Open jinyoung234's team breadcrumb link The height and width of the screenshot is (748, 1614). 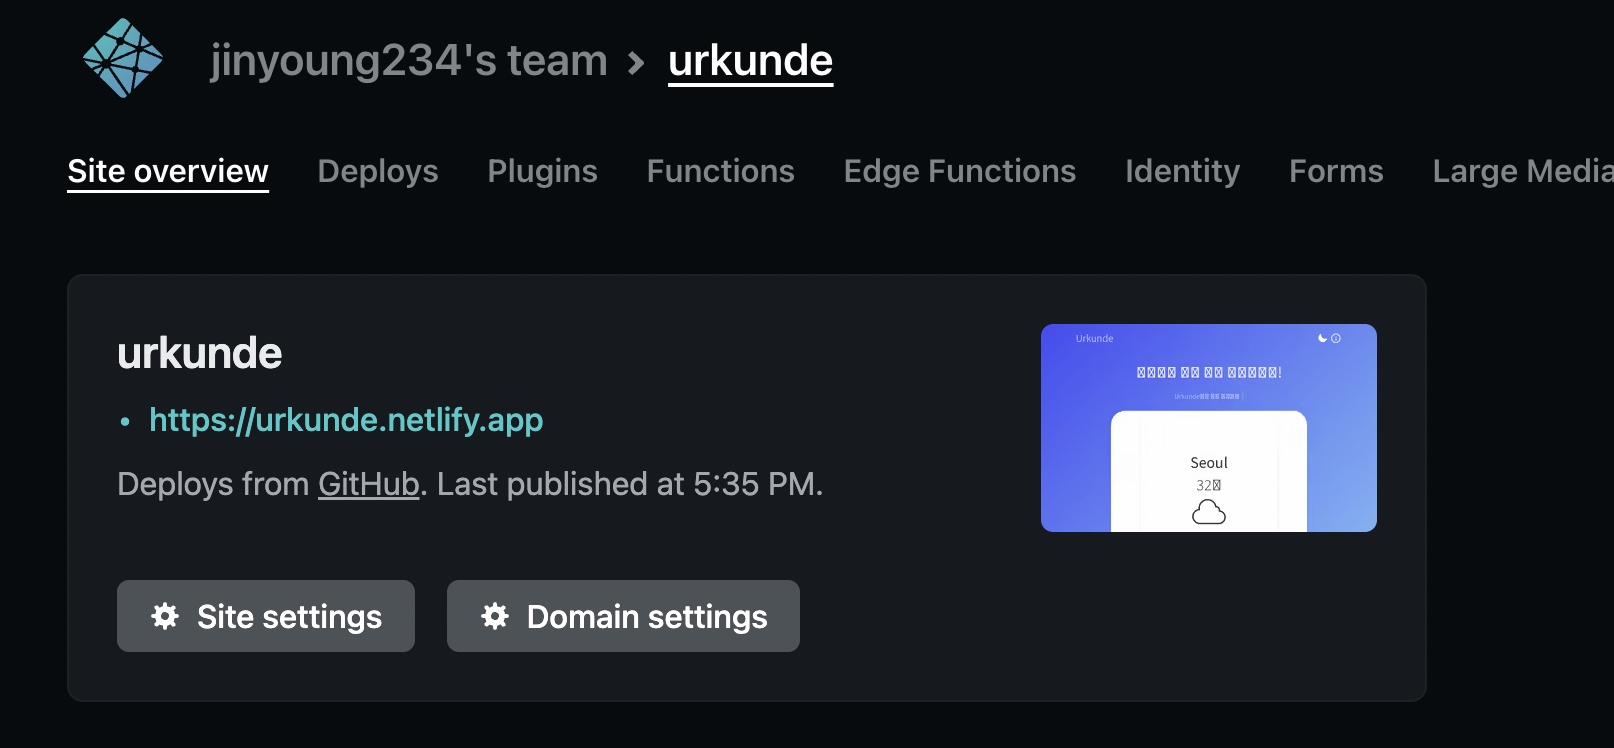pyautogui.click(x=409, y=61)
